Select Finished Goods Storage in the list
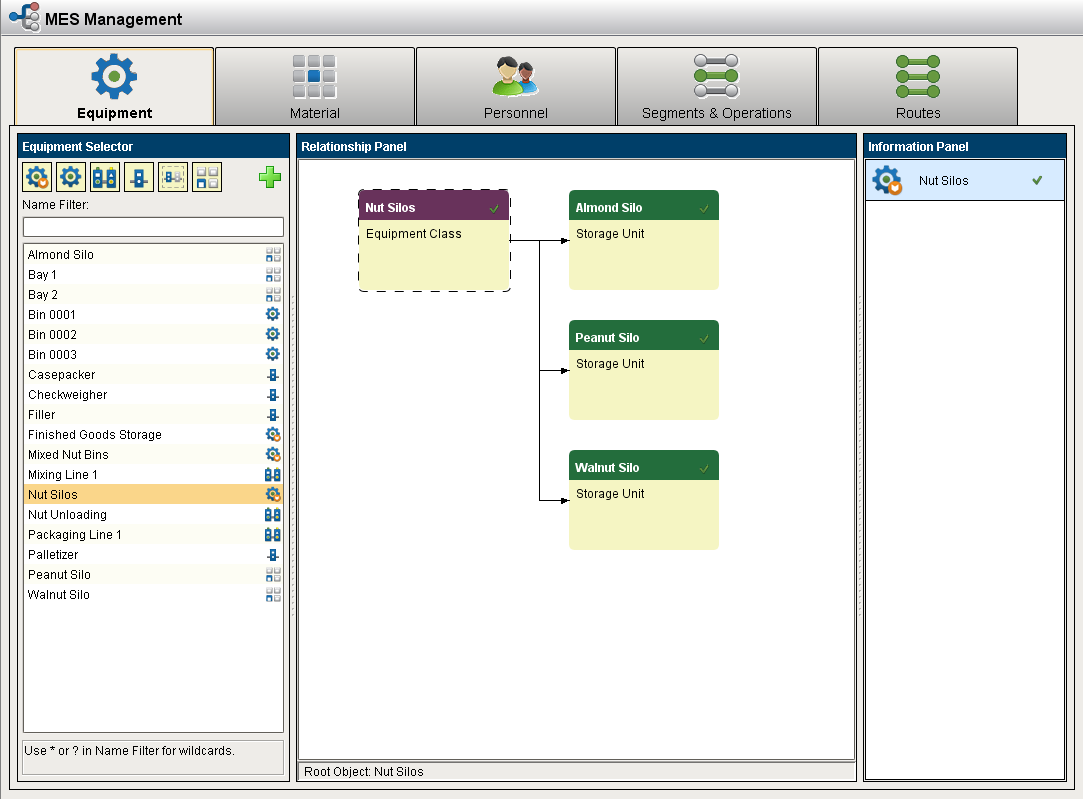 pyautogui.click(x=95, y=435)
